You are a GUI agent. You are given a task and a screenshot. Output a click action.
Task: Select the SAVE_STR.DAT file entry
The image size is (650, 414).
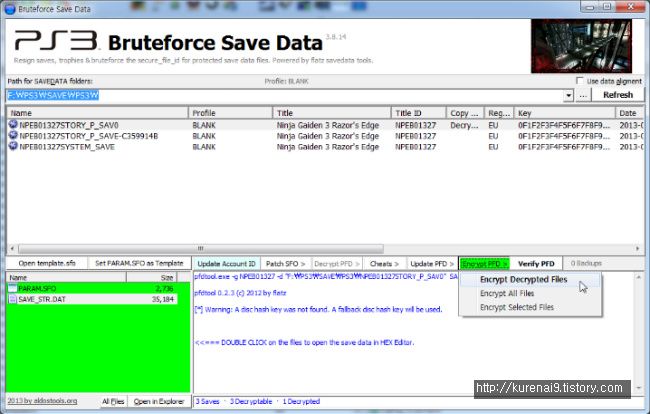point(92,299)
